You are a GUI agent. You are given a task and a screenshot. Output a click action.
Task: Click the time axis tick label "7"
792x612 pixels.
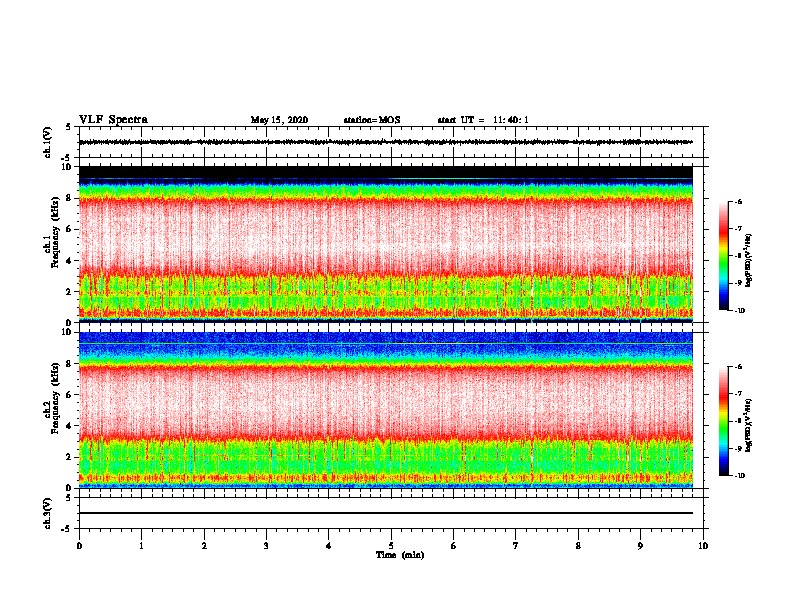click(x=516, y=546)
